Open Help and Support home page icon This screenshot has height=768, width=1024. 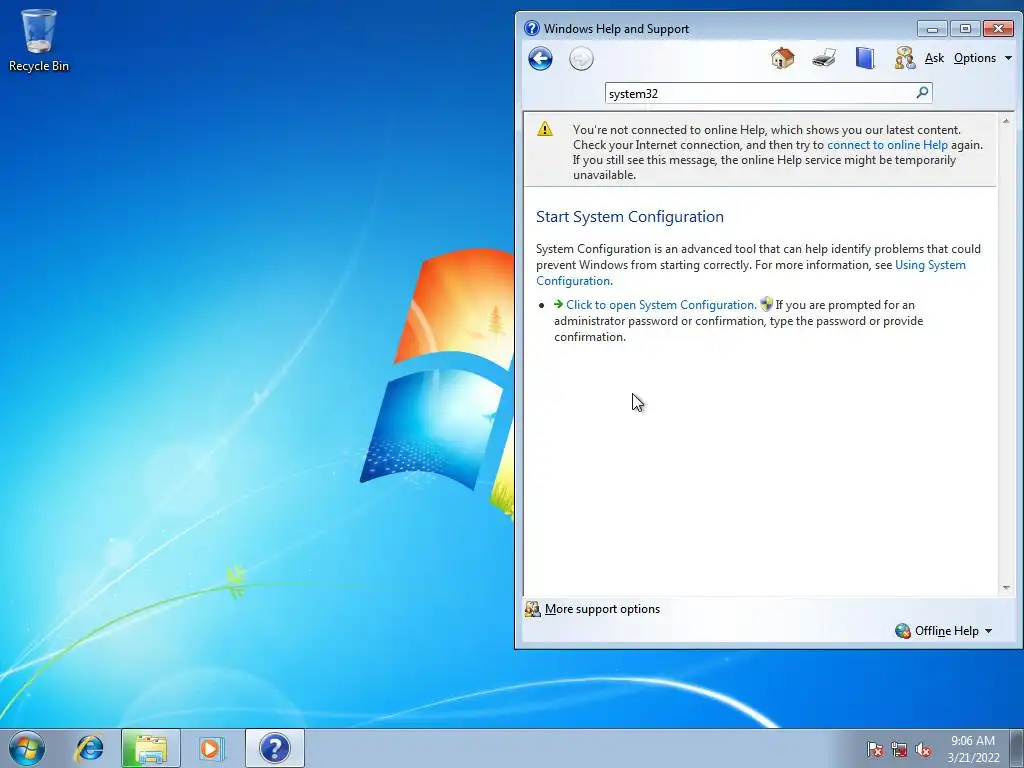click(782, 58)
